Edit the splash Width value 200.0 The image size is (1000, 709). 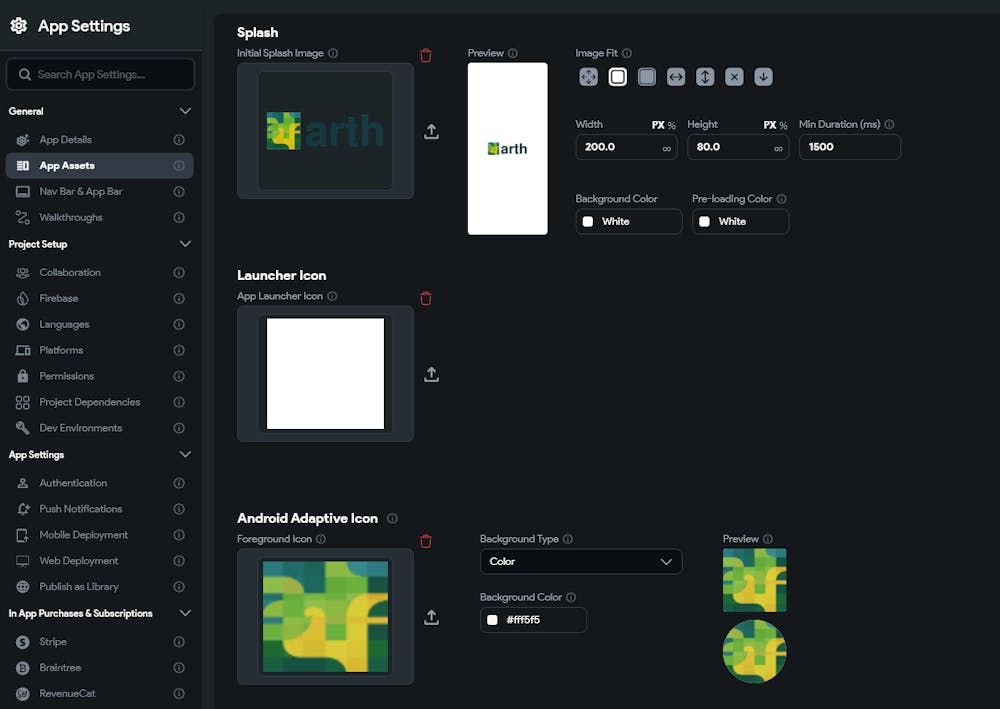pyautogui.click(x=626, y=147)
